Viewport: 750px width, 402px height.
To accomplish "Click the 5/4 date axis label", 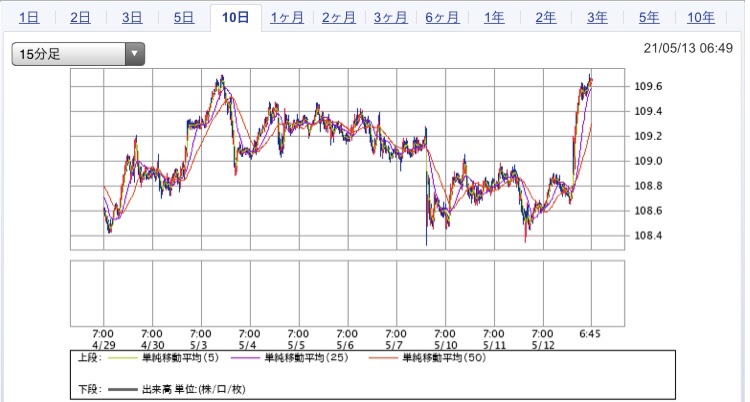I will tap(250, 345).
